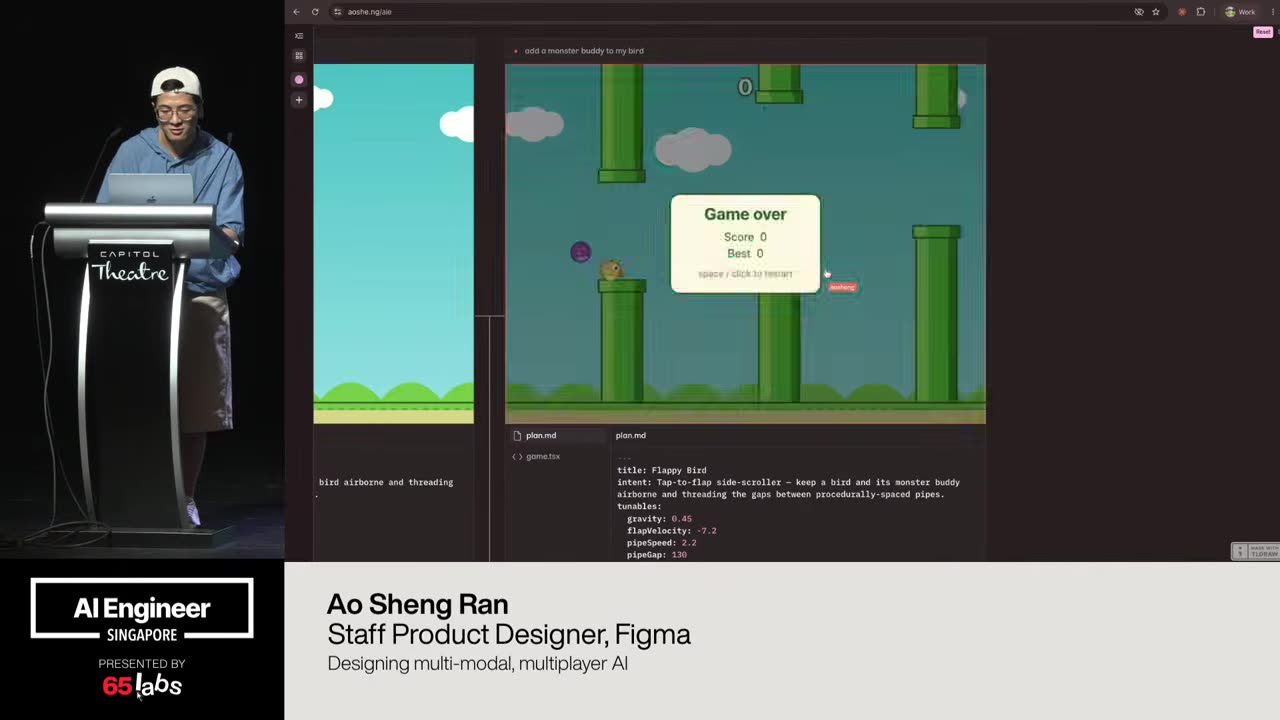Image resolution: width=1280 pixels, height=720 pixels.
Task: Bookmark this page with the star icon
Action: [1156, 12]
